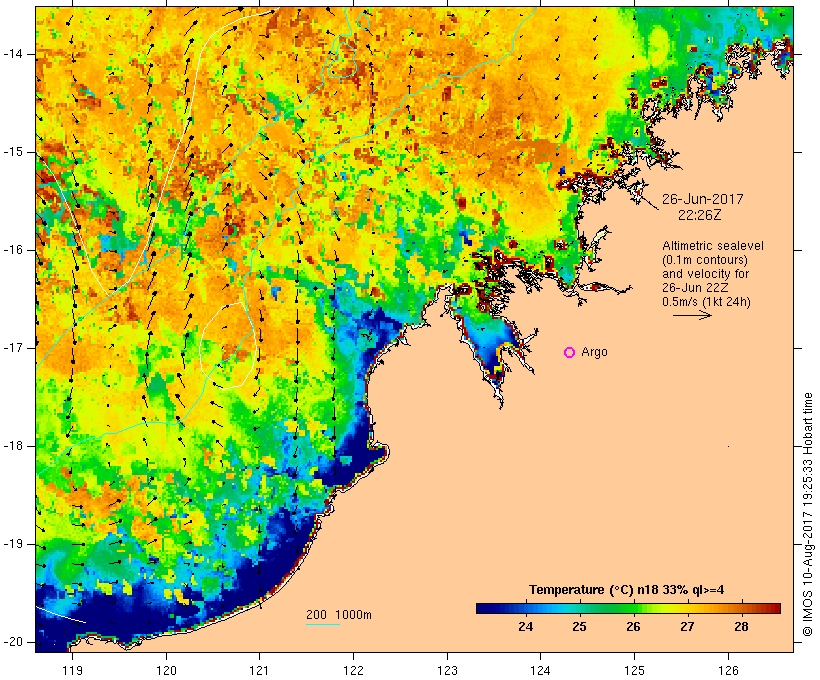Image resolution: width=820 pixels, height=680 pixels.
Task: Click the '121' longitude axis label
Action: [259, 671]
